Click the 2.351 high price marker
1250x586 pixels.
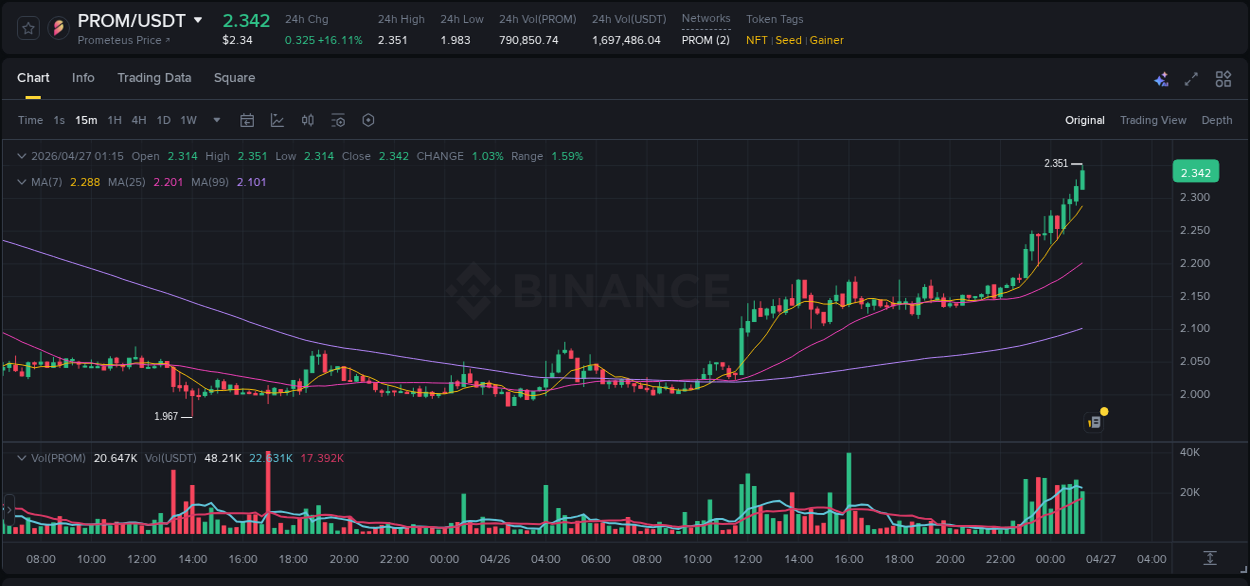[1056, 163]
